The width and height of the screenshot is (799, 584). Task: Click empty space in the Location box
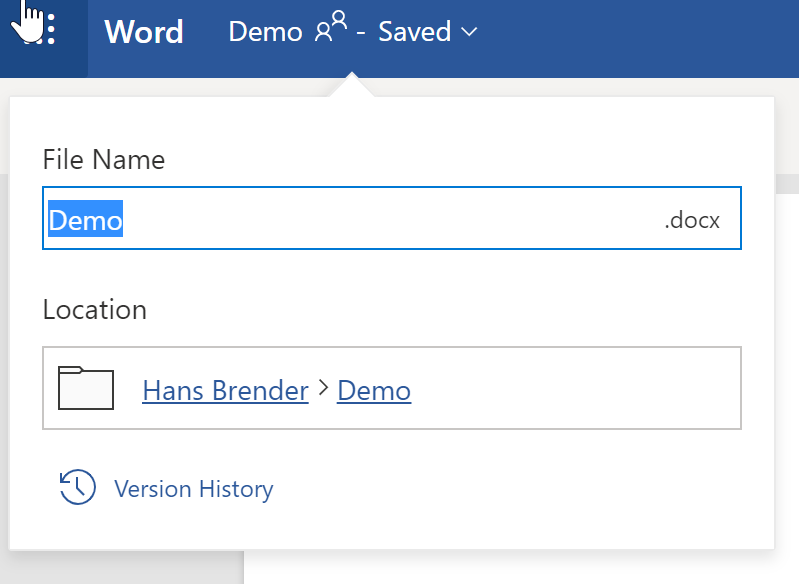coord(580,389)
